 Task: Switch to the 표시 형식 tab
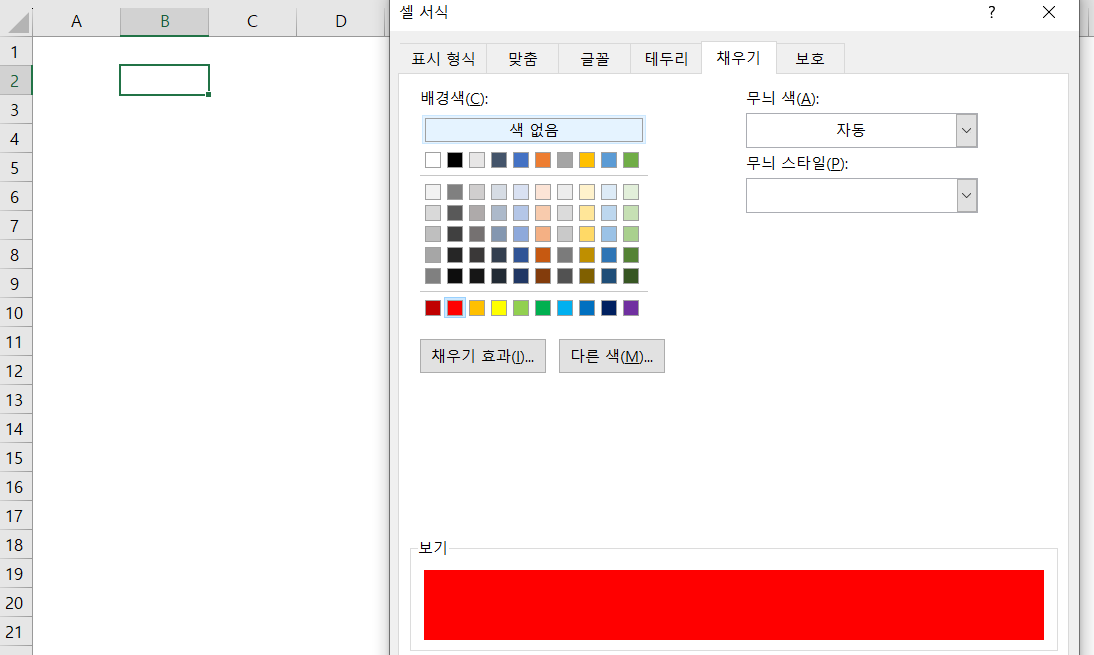click(443, 59)
